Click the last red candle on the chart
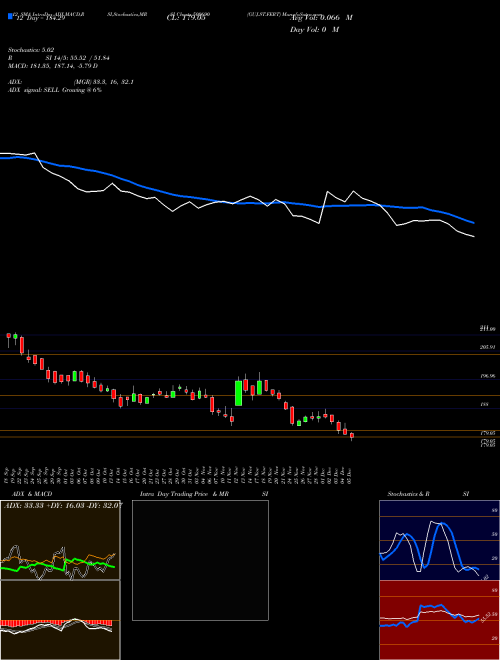This screenshot has height=660, width=500. coord(352,436)
